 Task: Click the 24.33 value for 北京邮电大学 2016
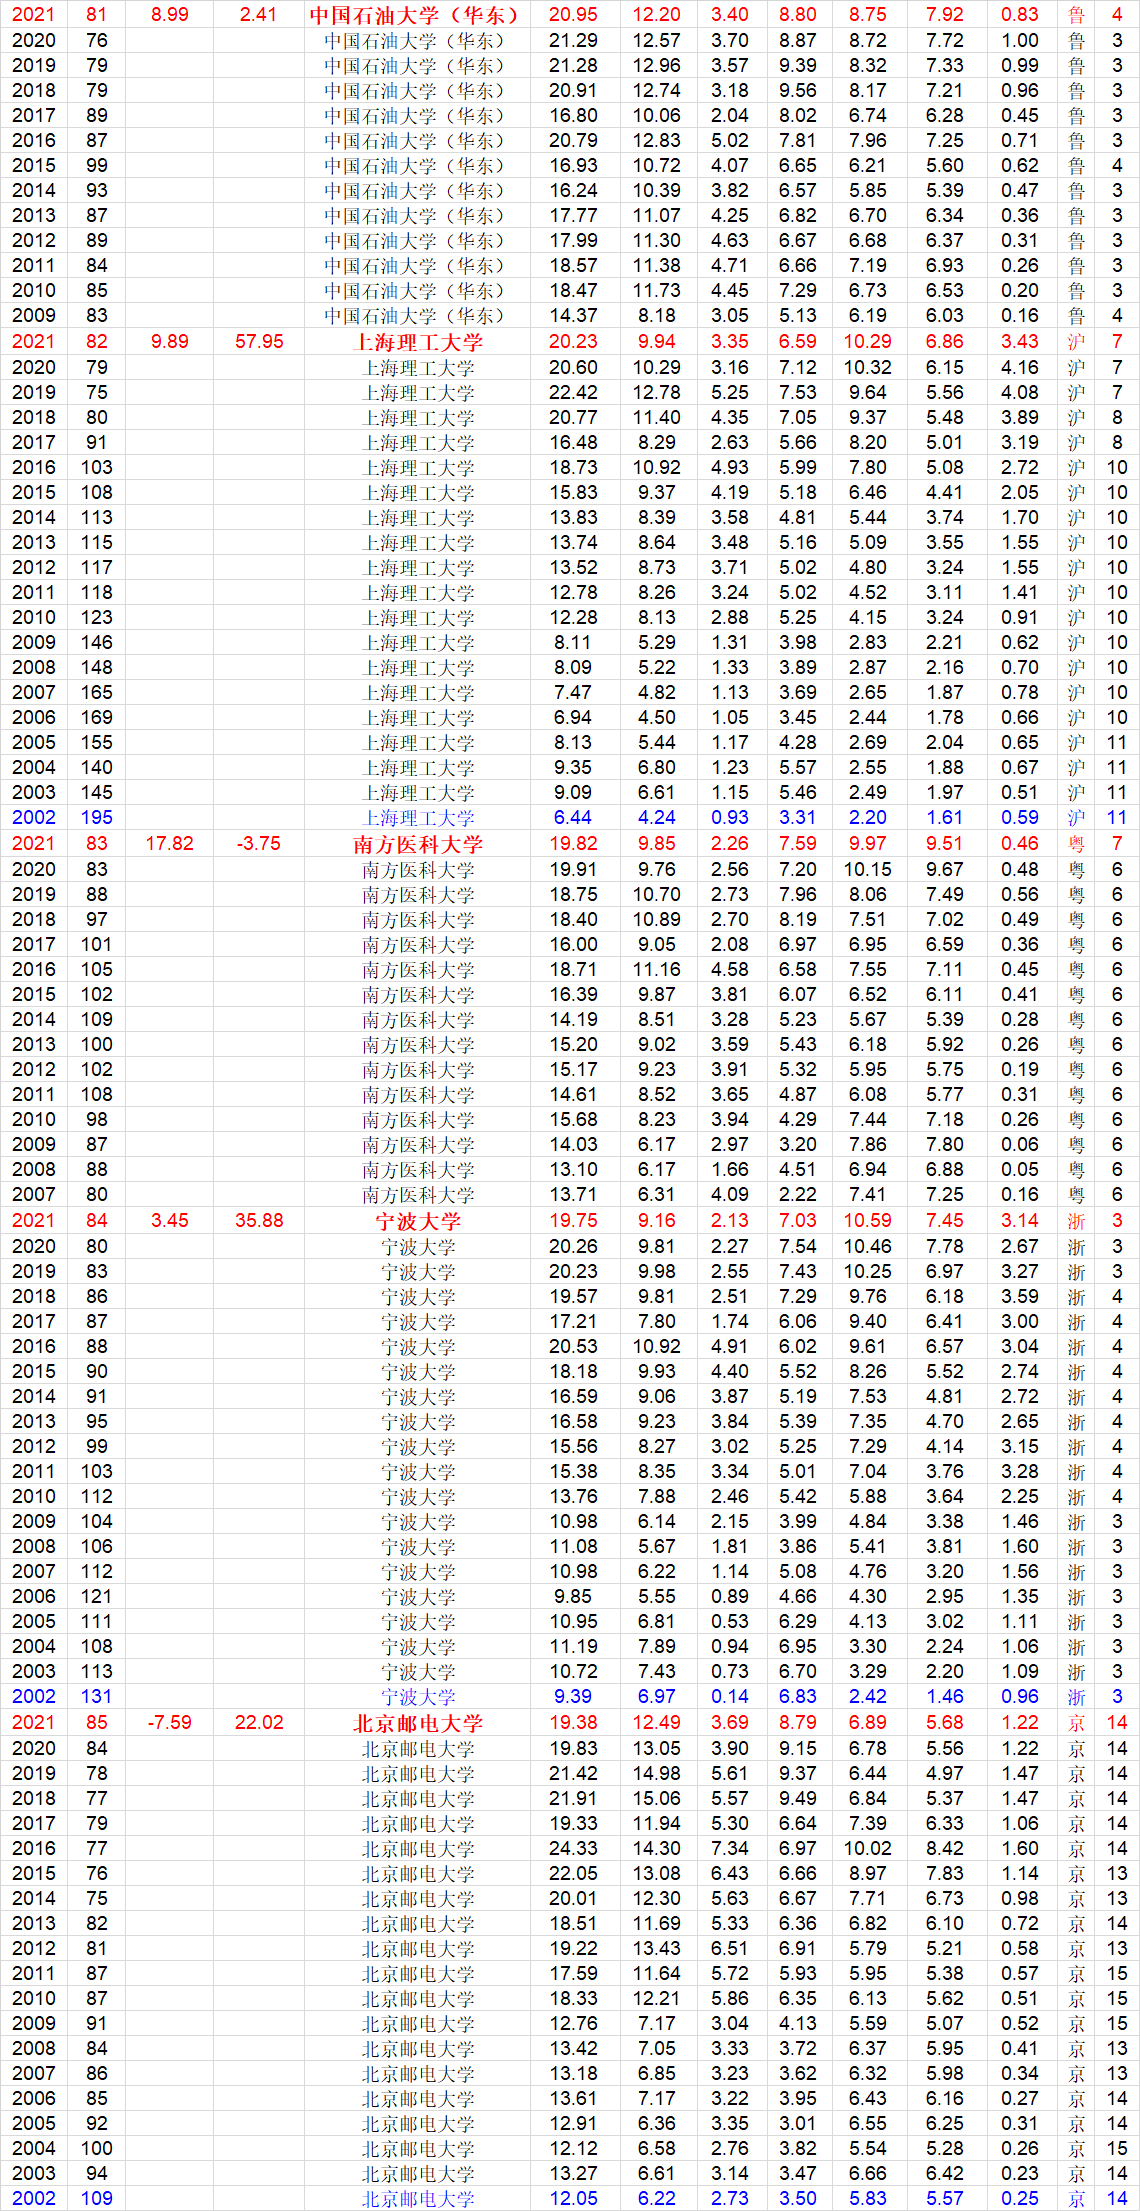[573, 1849]
